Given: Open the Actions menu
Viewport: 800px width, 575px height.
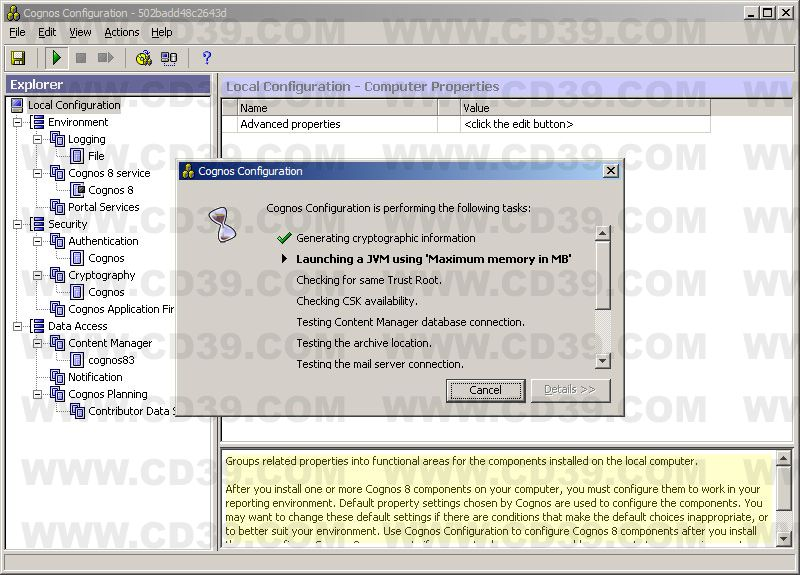Looking at the screenshot, I should (121, 32).
